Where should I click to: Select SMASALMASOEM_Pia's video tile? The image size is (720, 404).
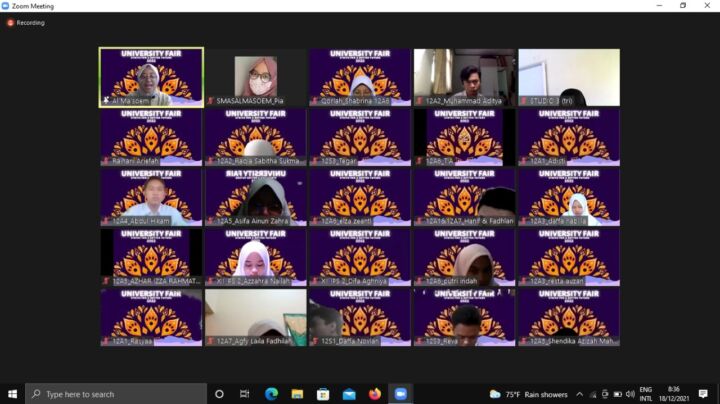point(256,77)
